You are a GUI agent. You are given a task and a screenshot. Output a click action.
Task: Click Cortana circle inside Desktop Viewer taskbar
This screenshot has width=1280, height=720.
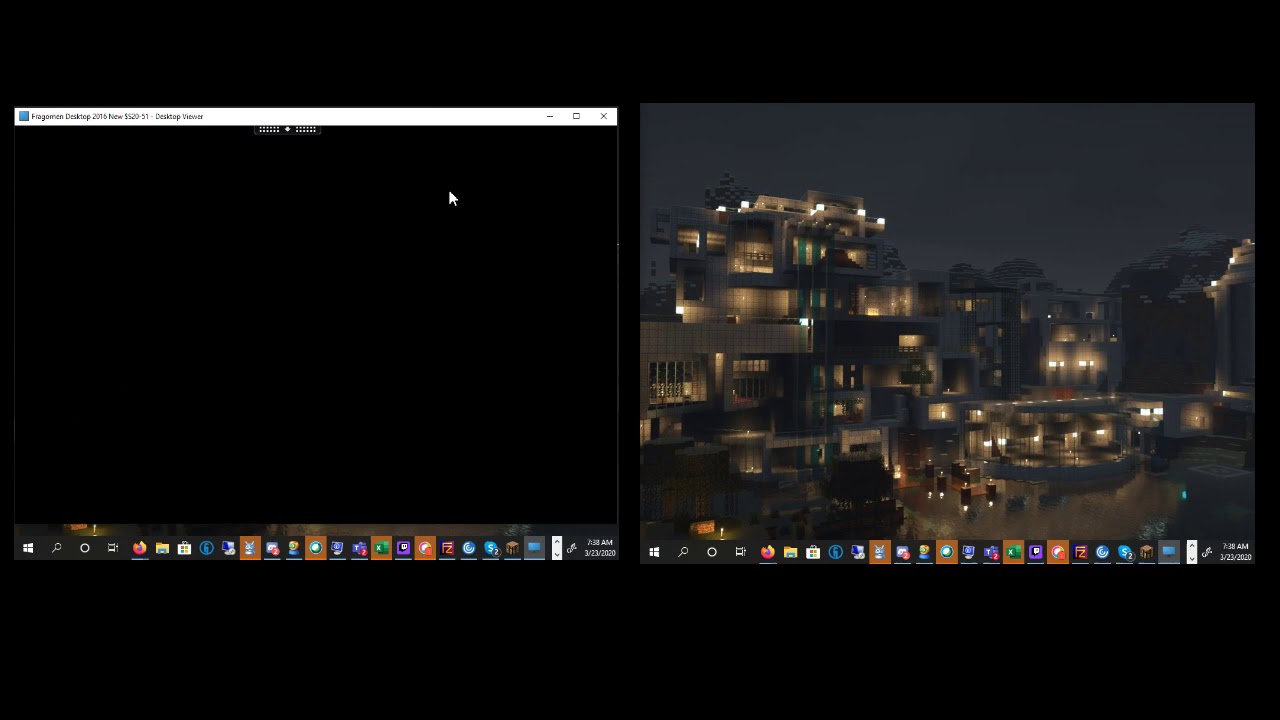[85, 548]
